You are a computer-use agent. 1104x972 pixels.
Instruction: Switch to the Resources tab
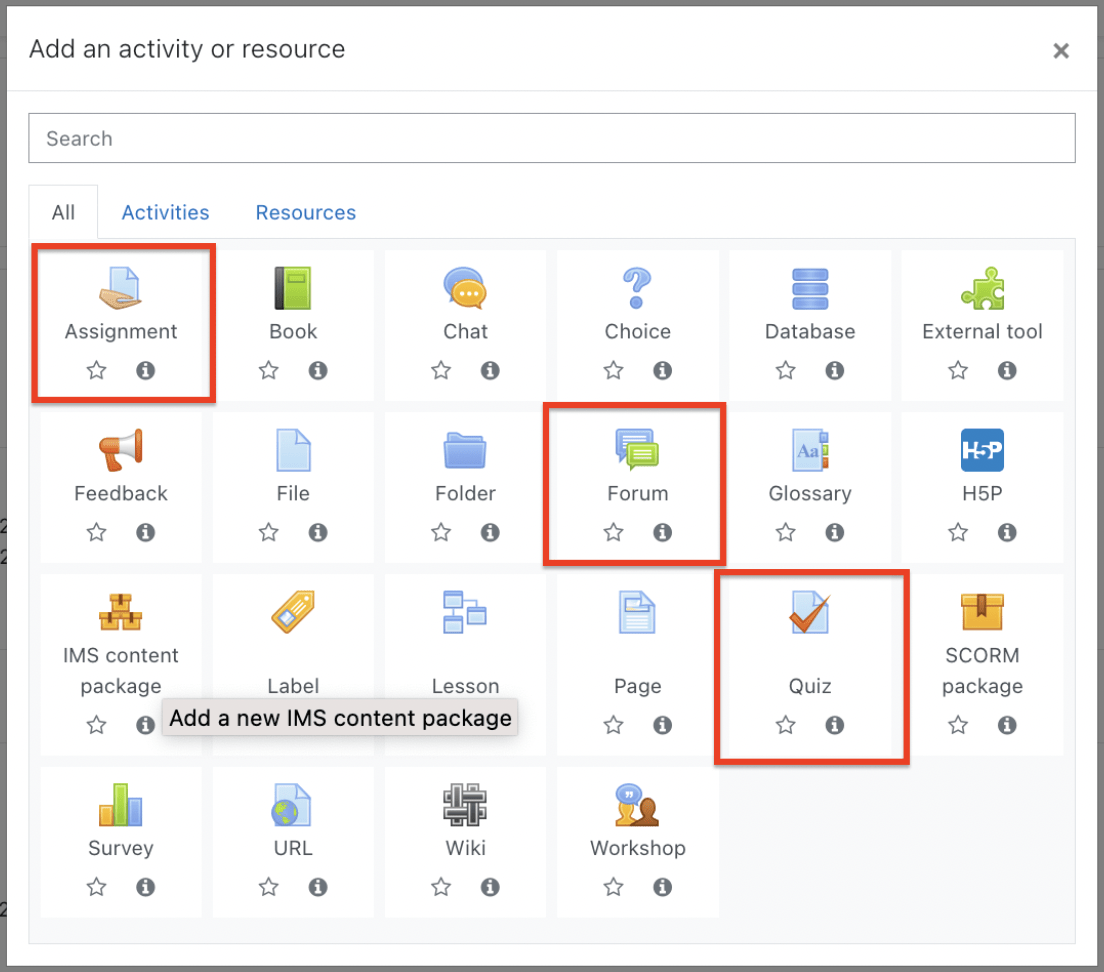pyautogui.click(x=305, y=212)
